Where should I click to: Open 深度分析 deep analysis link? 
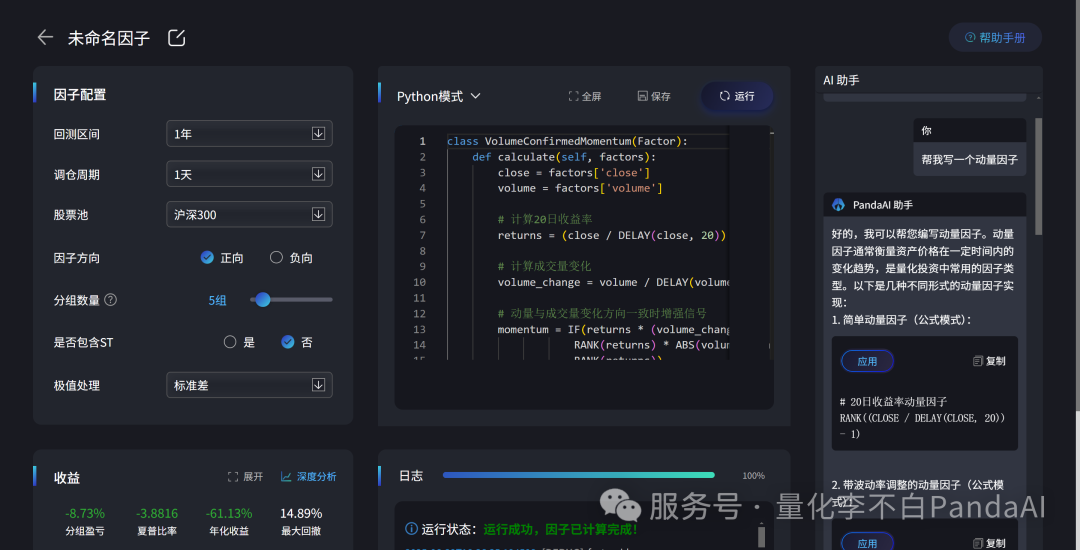309,476
